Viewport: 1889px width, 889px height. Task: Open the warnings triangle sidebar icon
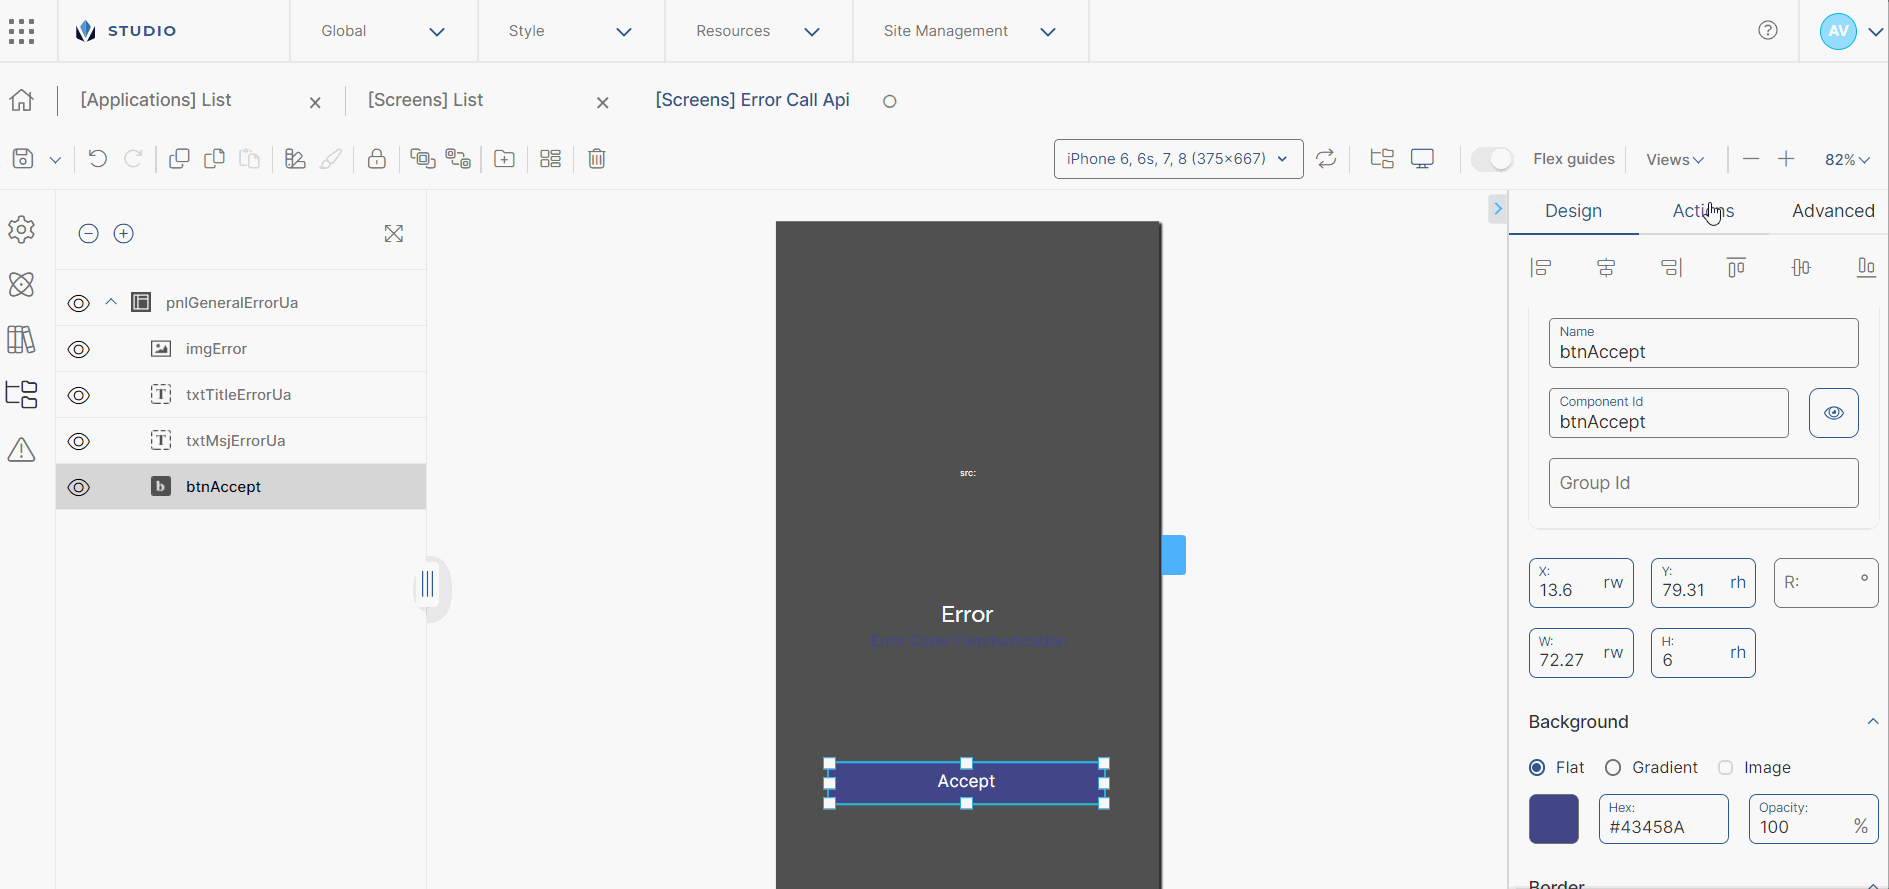pyautogui.click(x=21, y=450)
